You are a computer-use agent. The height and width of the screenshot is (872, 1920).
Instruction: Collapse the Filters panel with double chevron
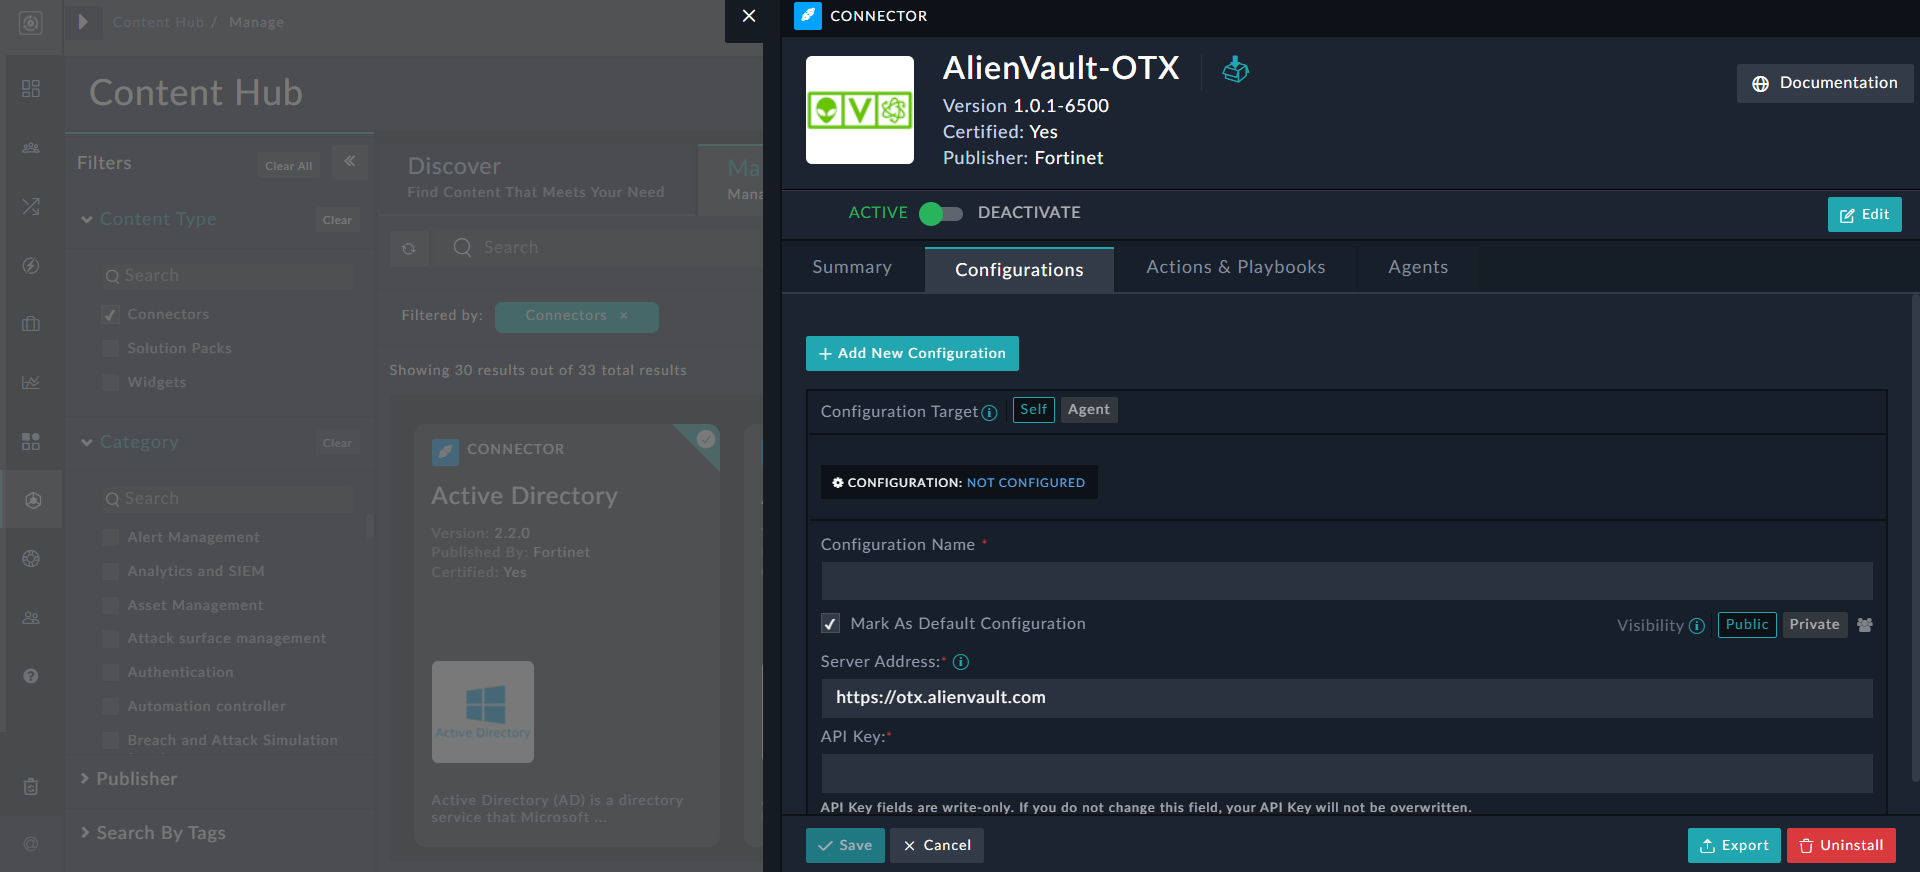click(350, 161)
